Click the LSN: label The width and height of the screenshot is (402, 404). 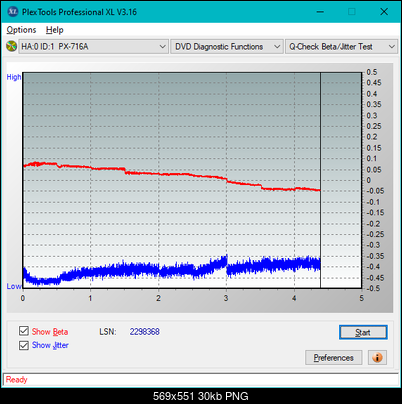point(108,332)
